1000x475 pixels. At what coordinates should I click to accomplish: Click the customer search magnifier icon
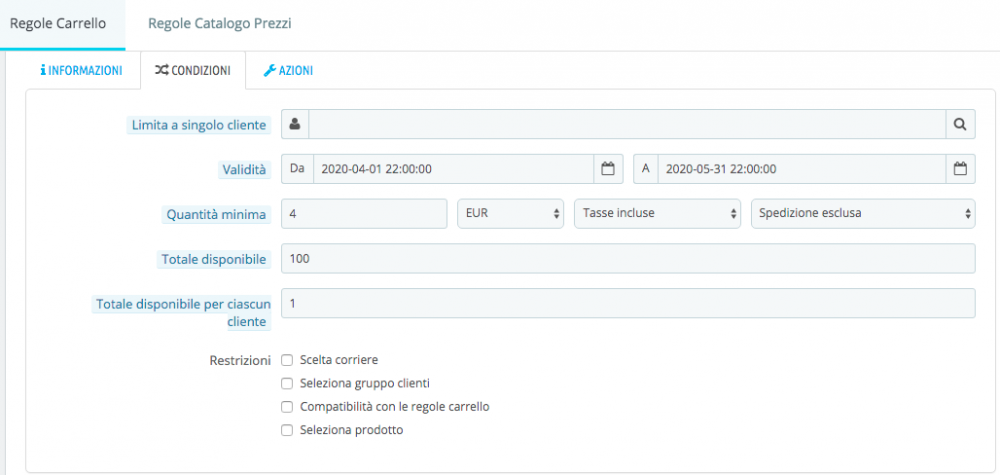(960, 124)
